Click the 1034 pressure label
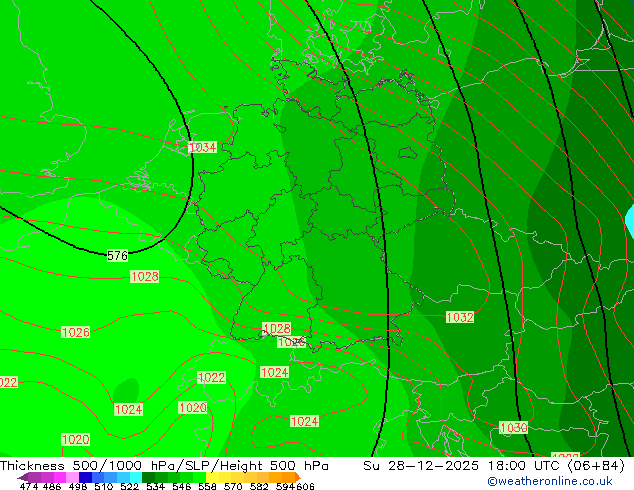 click(x=203, y=147)
